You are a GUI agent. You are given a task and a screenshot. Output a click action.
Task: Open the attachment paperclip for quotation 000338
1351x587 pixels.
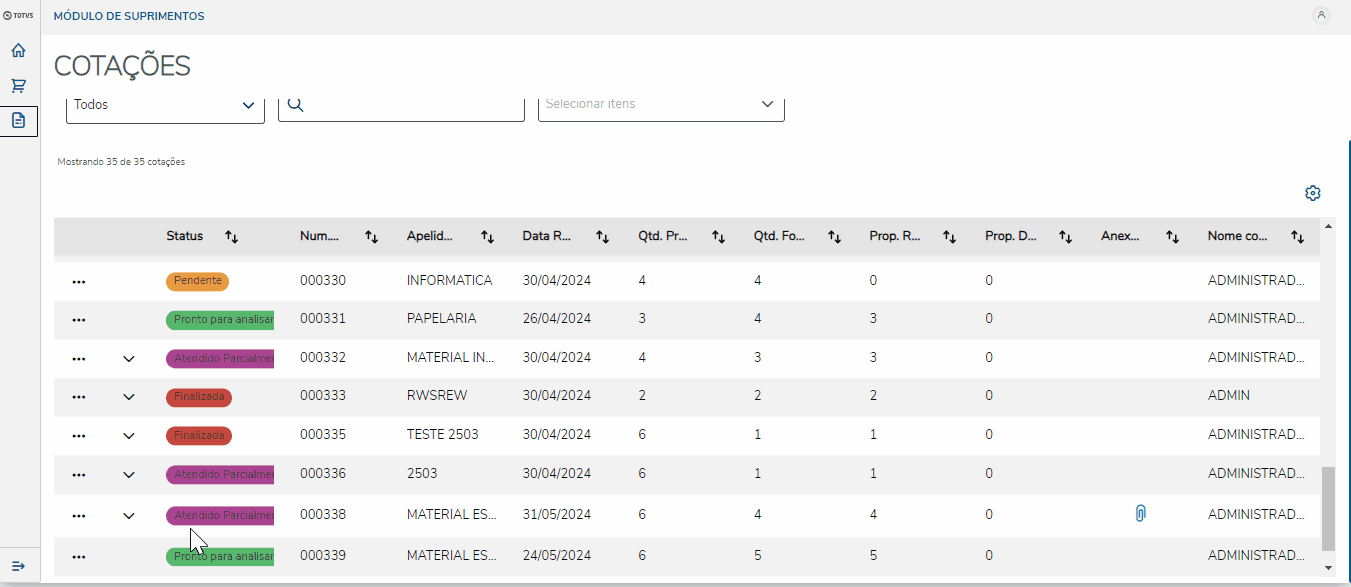pyautogui.click(x=1140, y=514)
